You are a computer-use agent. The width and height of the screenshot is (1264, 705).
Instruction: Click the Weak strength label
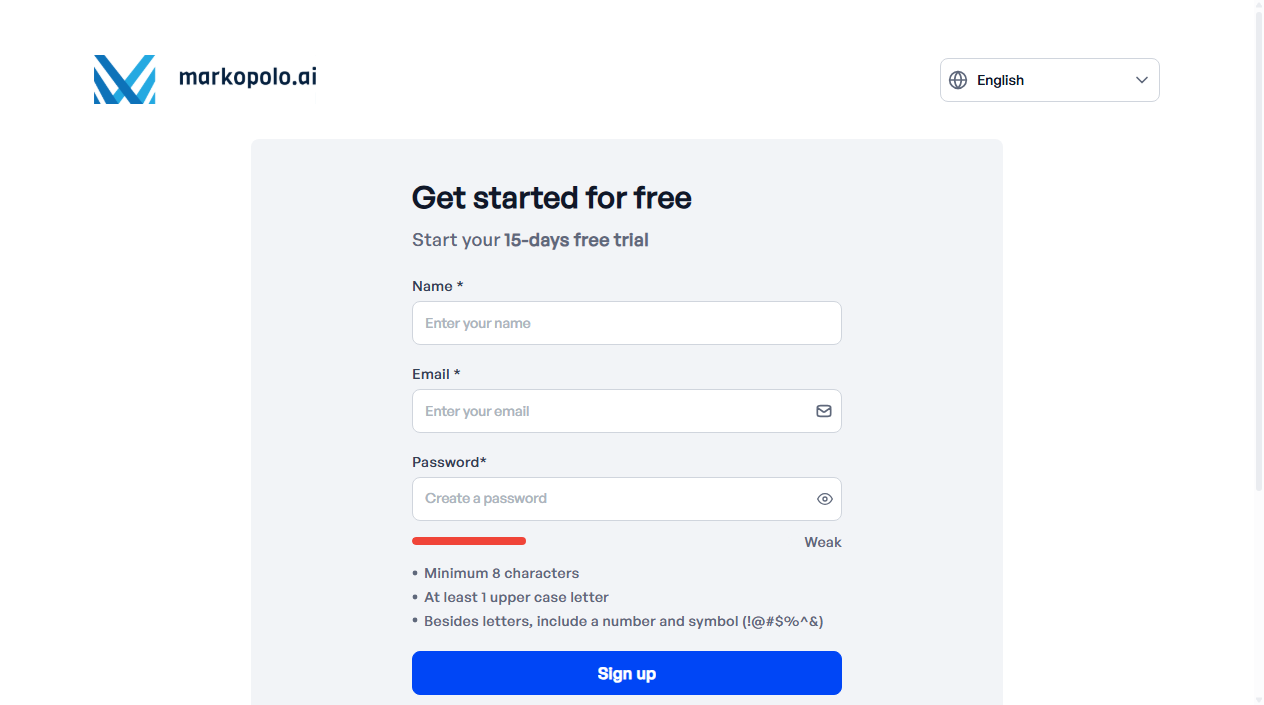[x=823, y=542]
